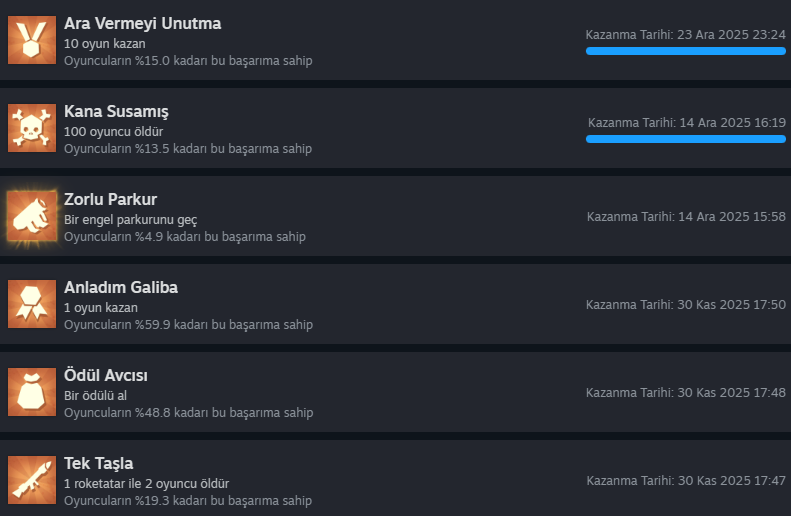Click the Ara Vermeyi Unutma medal icon

(x=32, y=40)
